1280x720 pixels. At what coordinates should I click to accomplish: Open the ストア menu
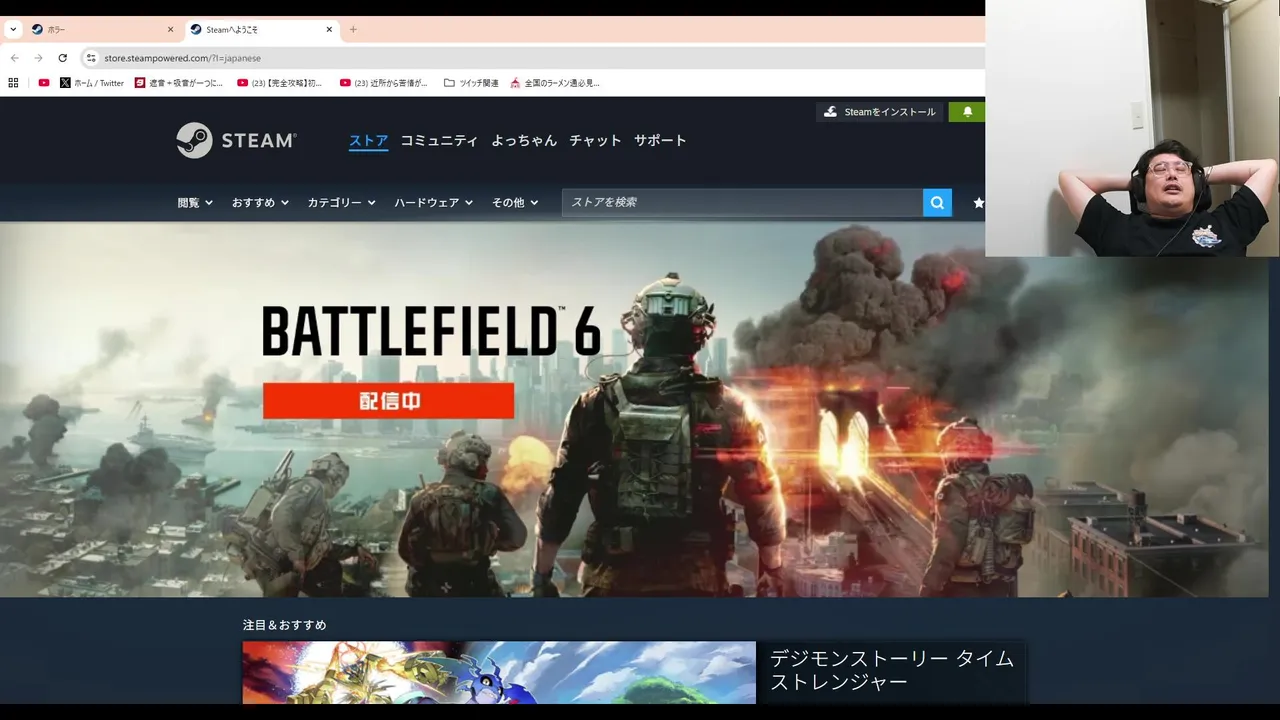[x=368, y=141]
